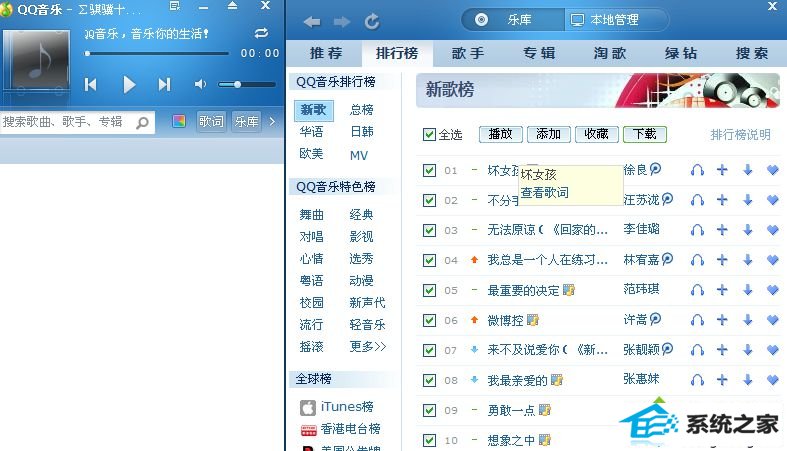This screenshot has width=787, height=451.
Task: Skip to previous track in the player
Action: (90, 85)
